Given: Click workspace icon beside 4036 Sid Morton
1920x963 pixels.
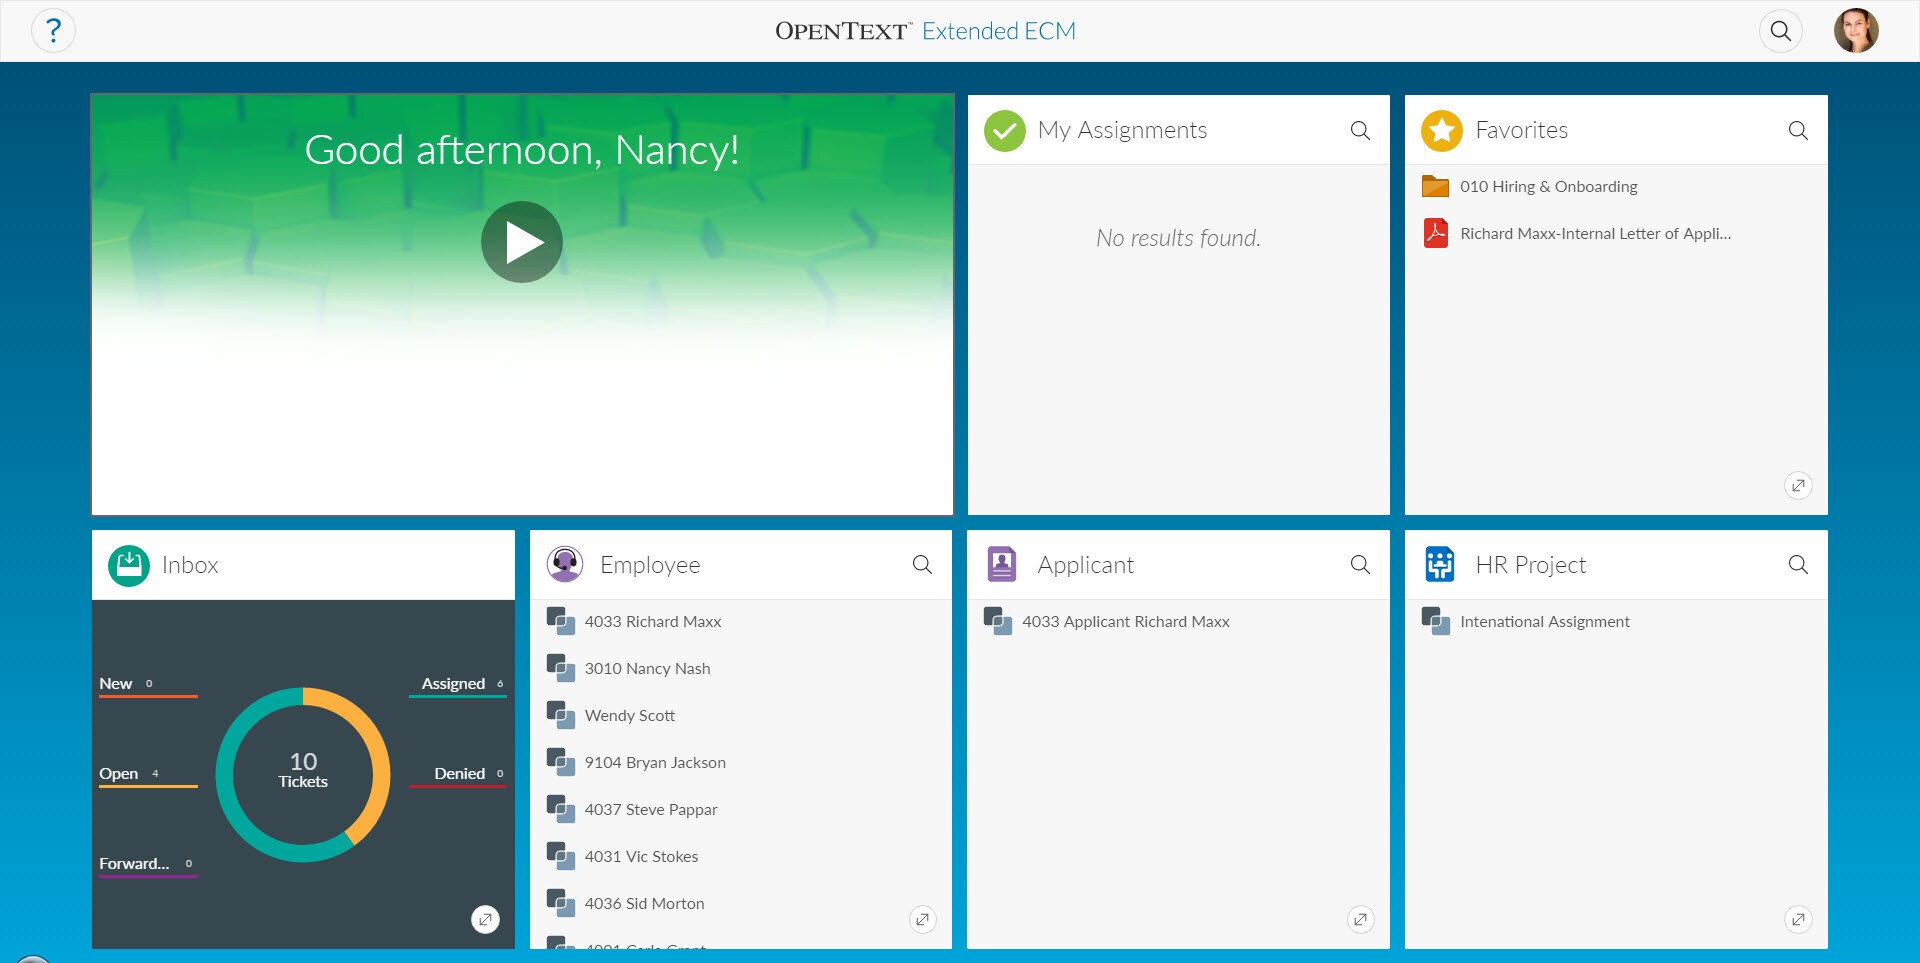Looking at the screenshot, I should point(561,903).
